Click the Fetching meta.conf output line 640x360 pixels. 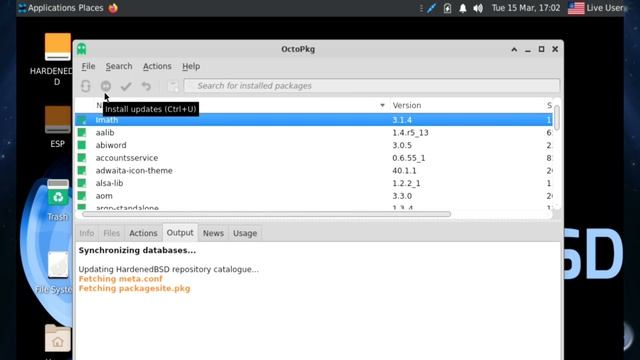pos(120,279)
